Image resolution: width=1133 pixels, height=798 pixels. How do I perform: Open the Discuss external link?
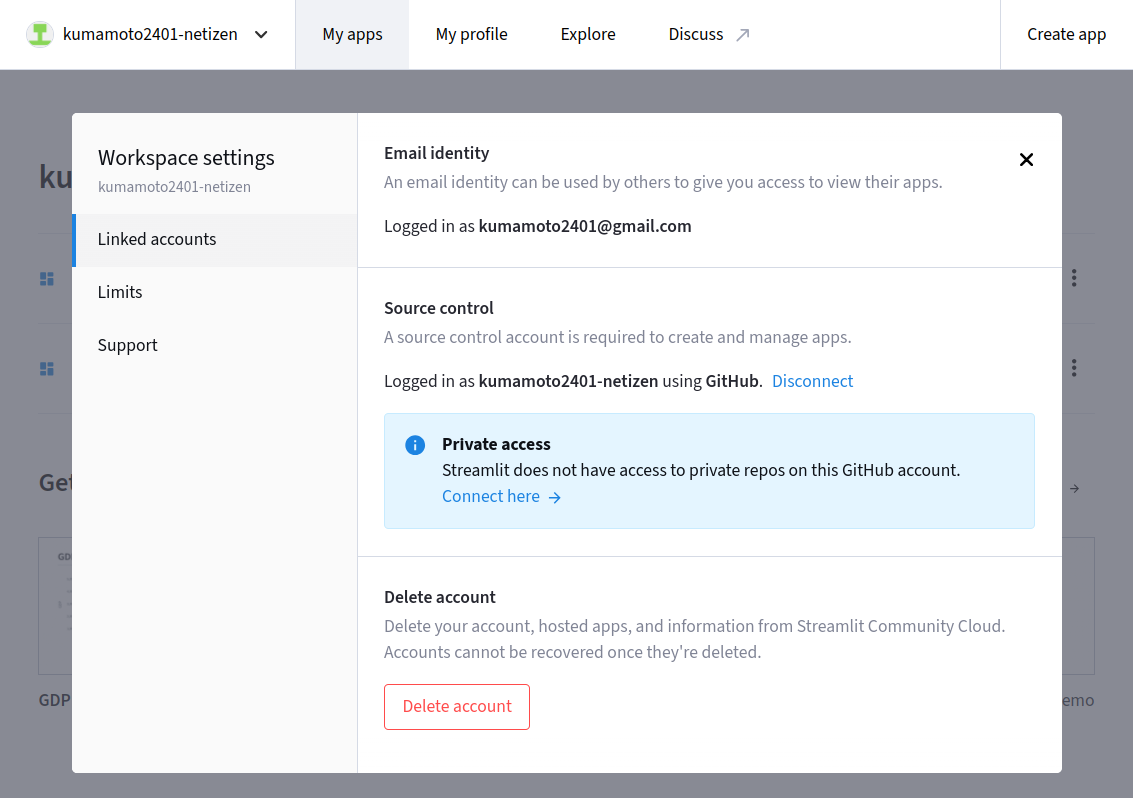coord(709,35)
